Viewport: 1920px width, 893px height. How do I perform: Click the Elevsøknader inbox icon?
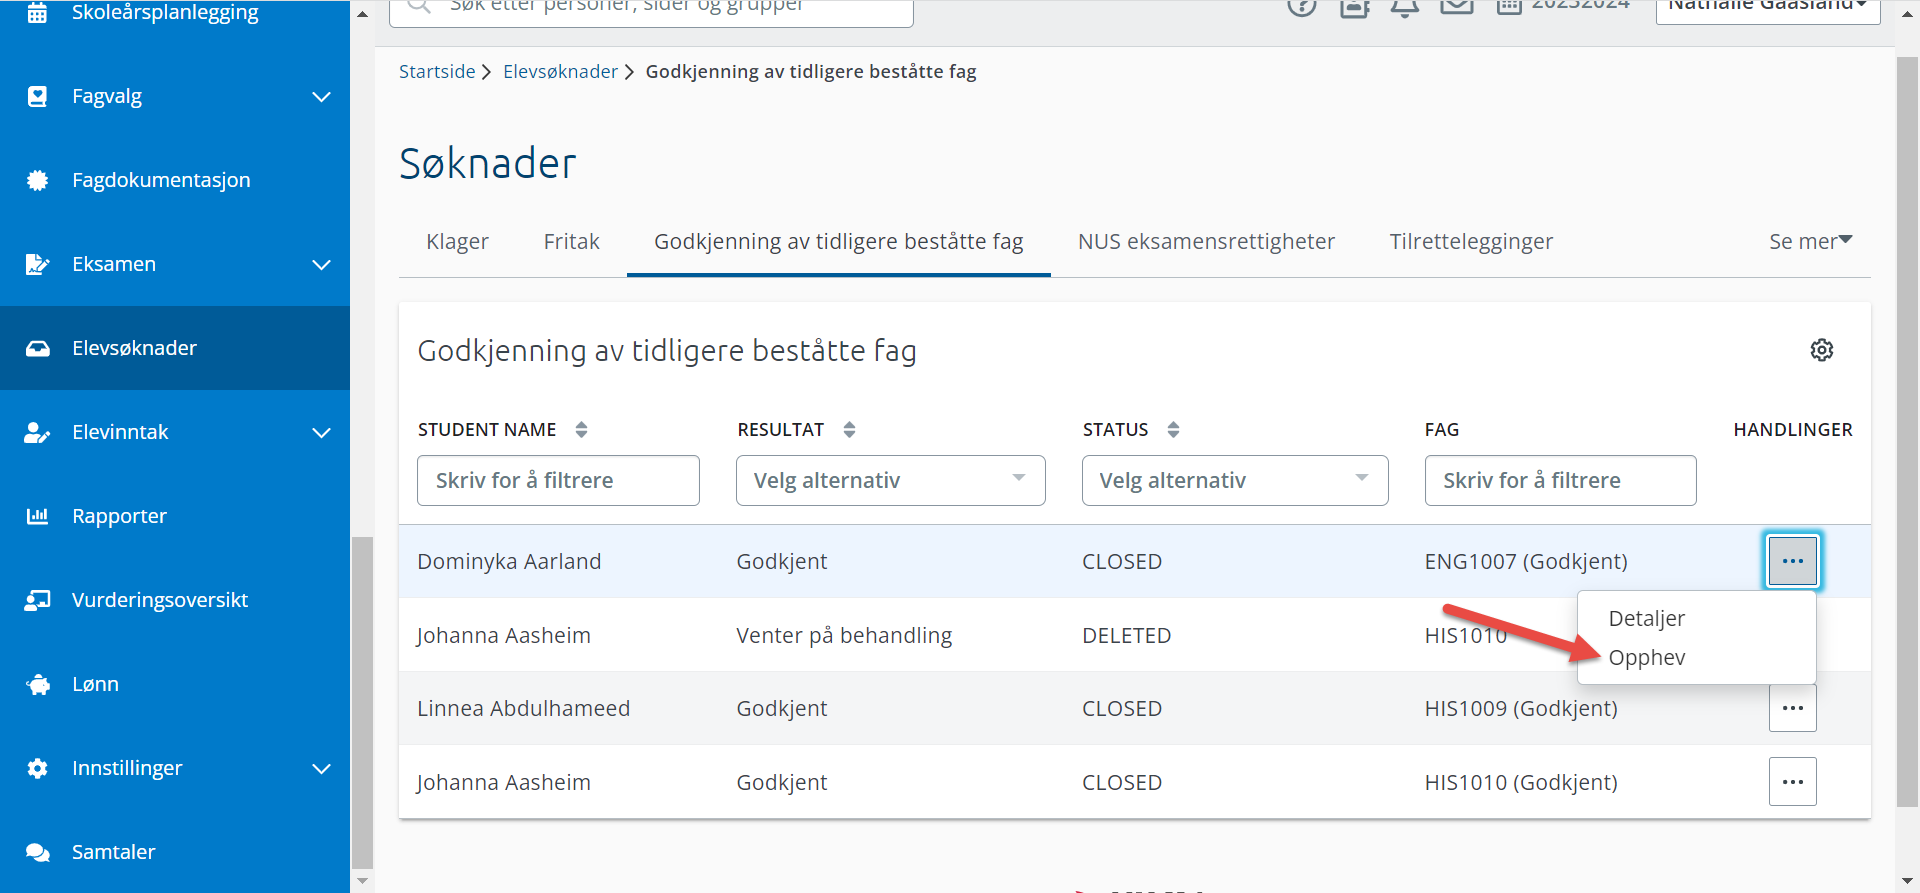coord(37,348)
